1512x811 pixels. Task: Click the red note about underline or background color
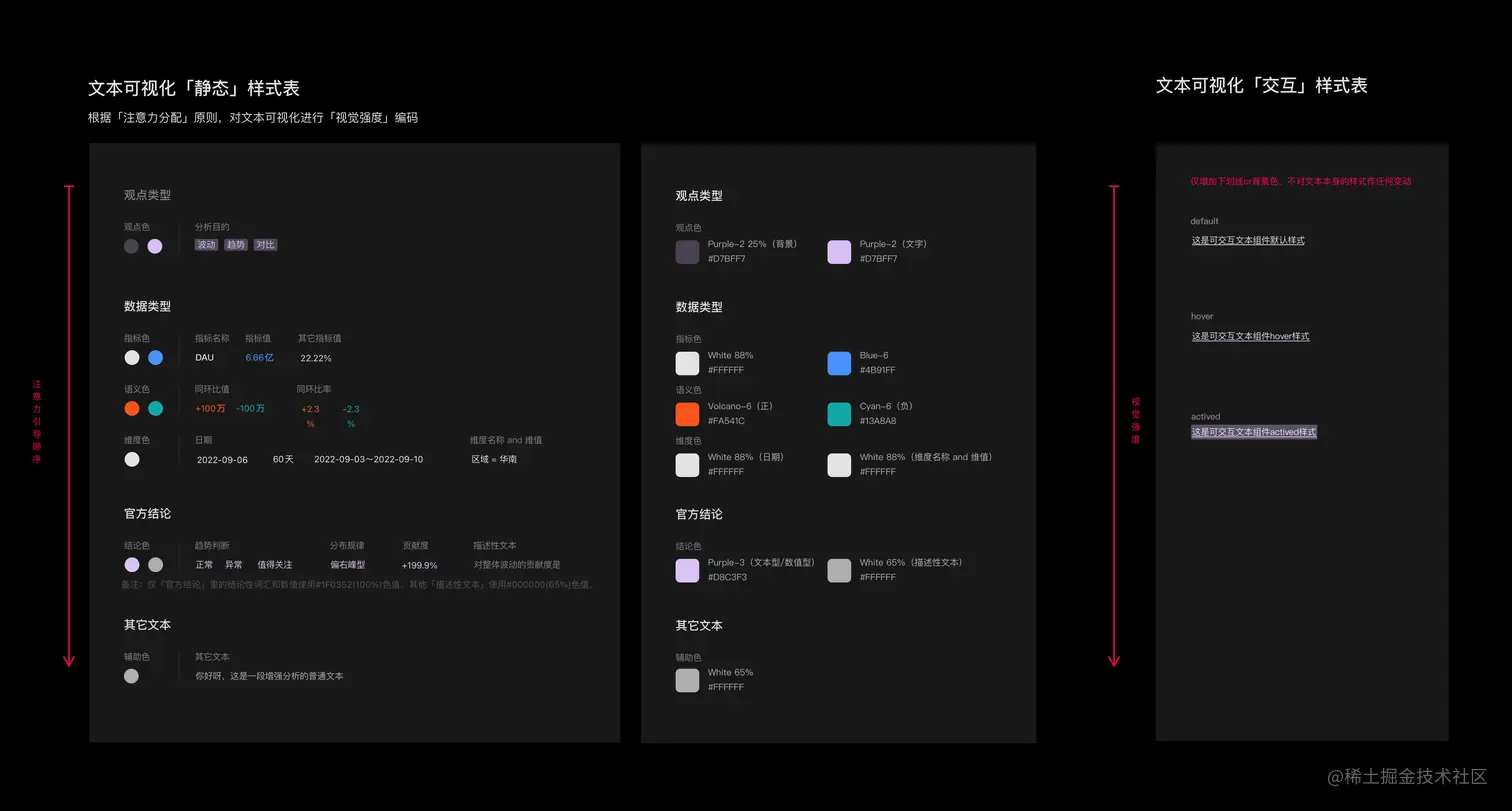[x=1301, y=182]
